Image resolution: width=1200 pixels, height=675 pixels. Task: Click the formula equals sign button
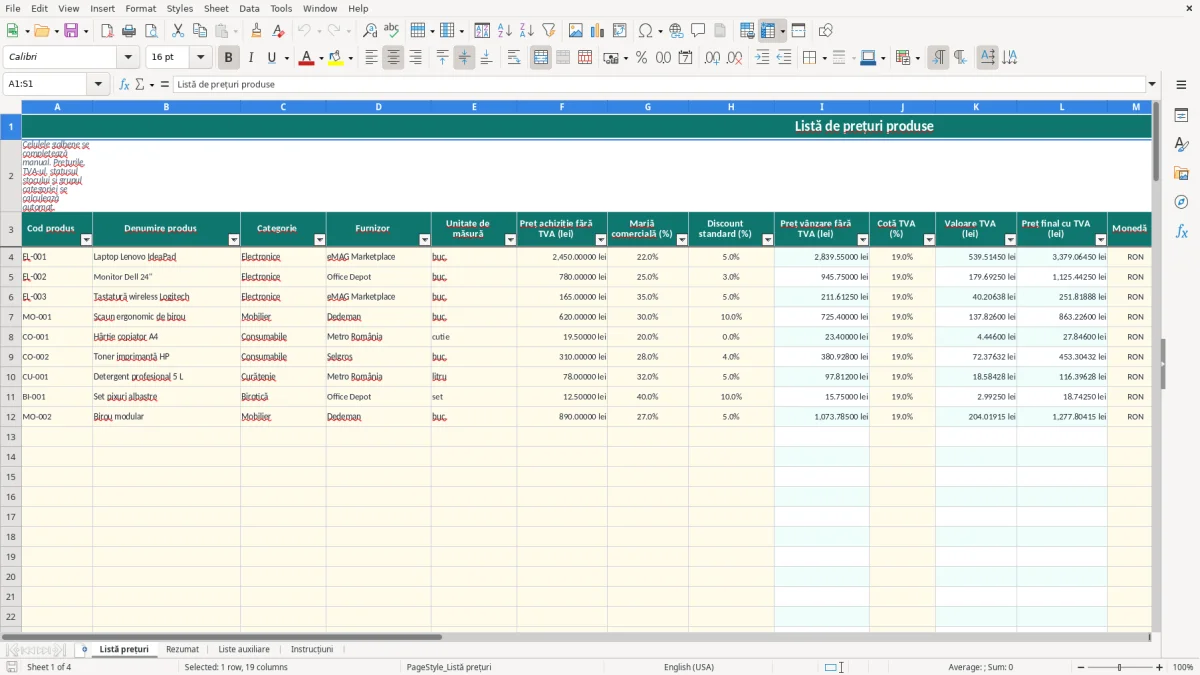pos(165,84)
